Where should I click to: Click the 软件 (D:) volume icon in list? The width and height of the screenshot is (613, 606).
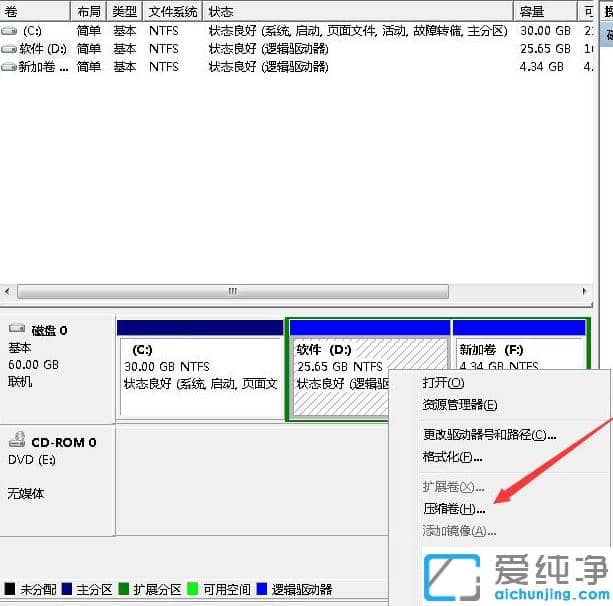coord(10,49)
